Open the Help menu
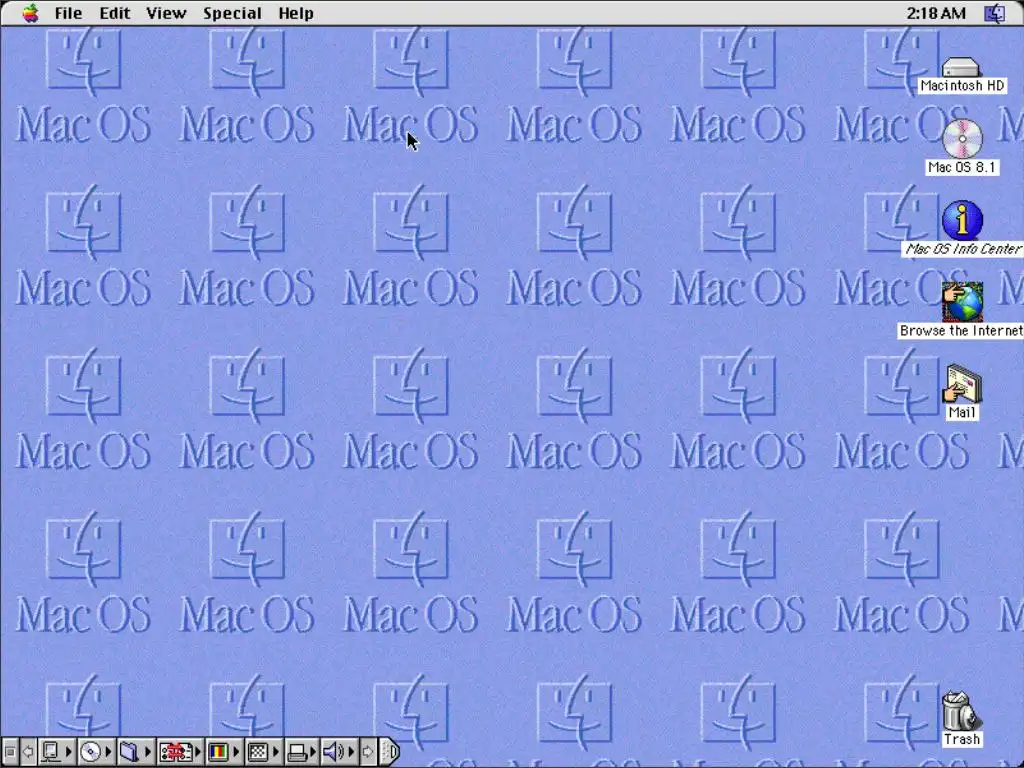Screen dimensions: 1024x768 coord(296,13)
